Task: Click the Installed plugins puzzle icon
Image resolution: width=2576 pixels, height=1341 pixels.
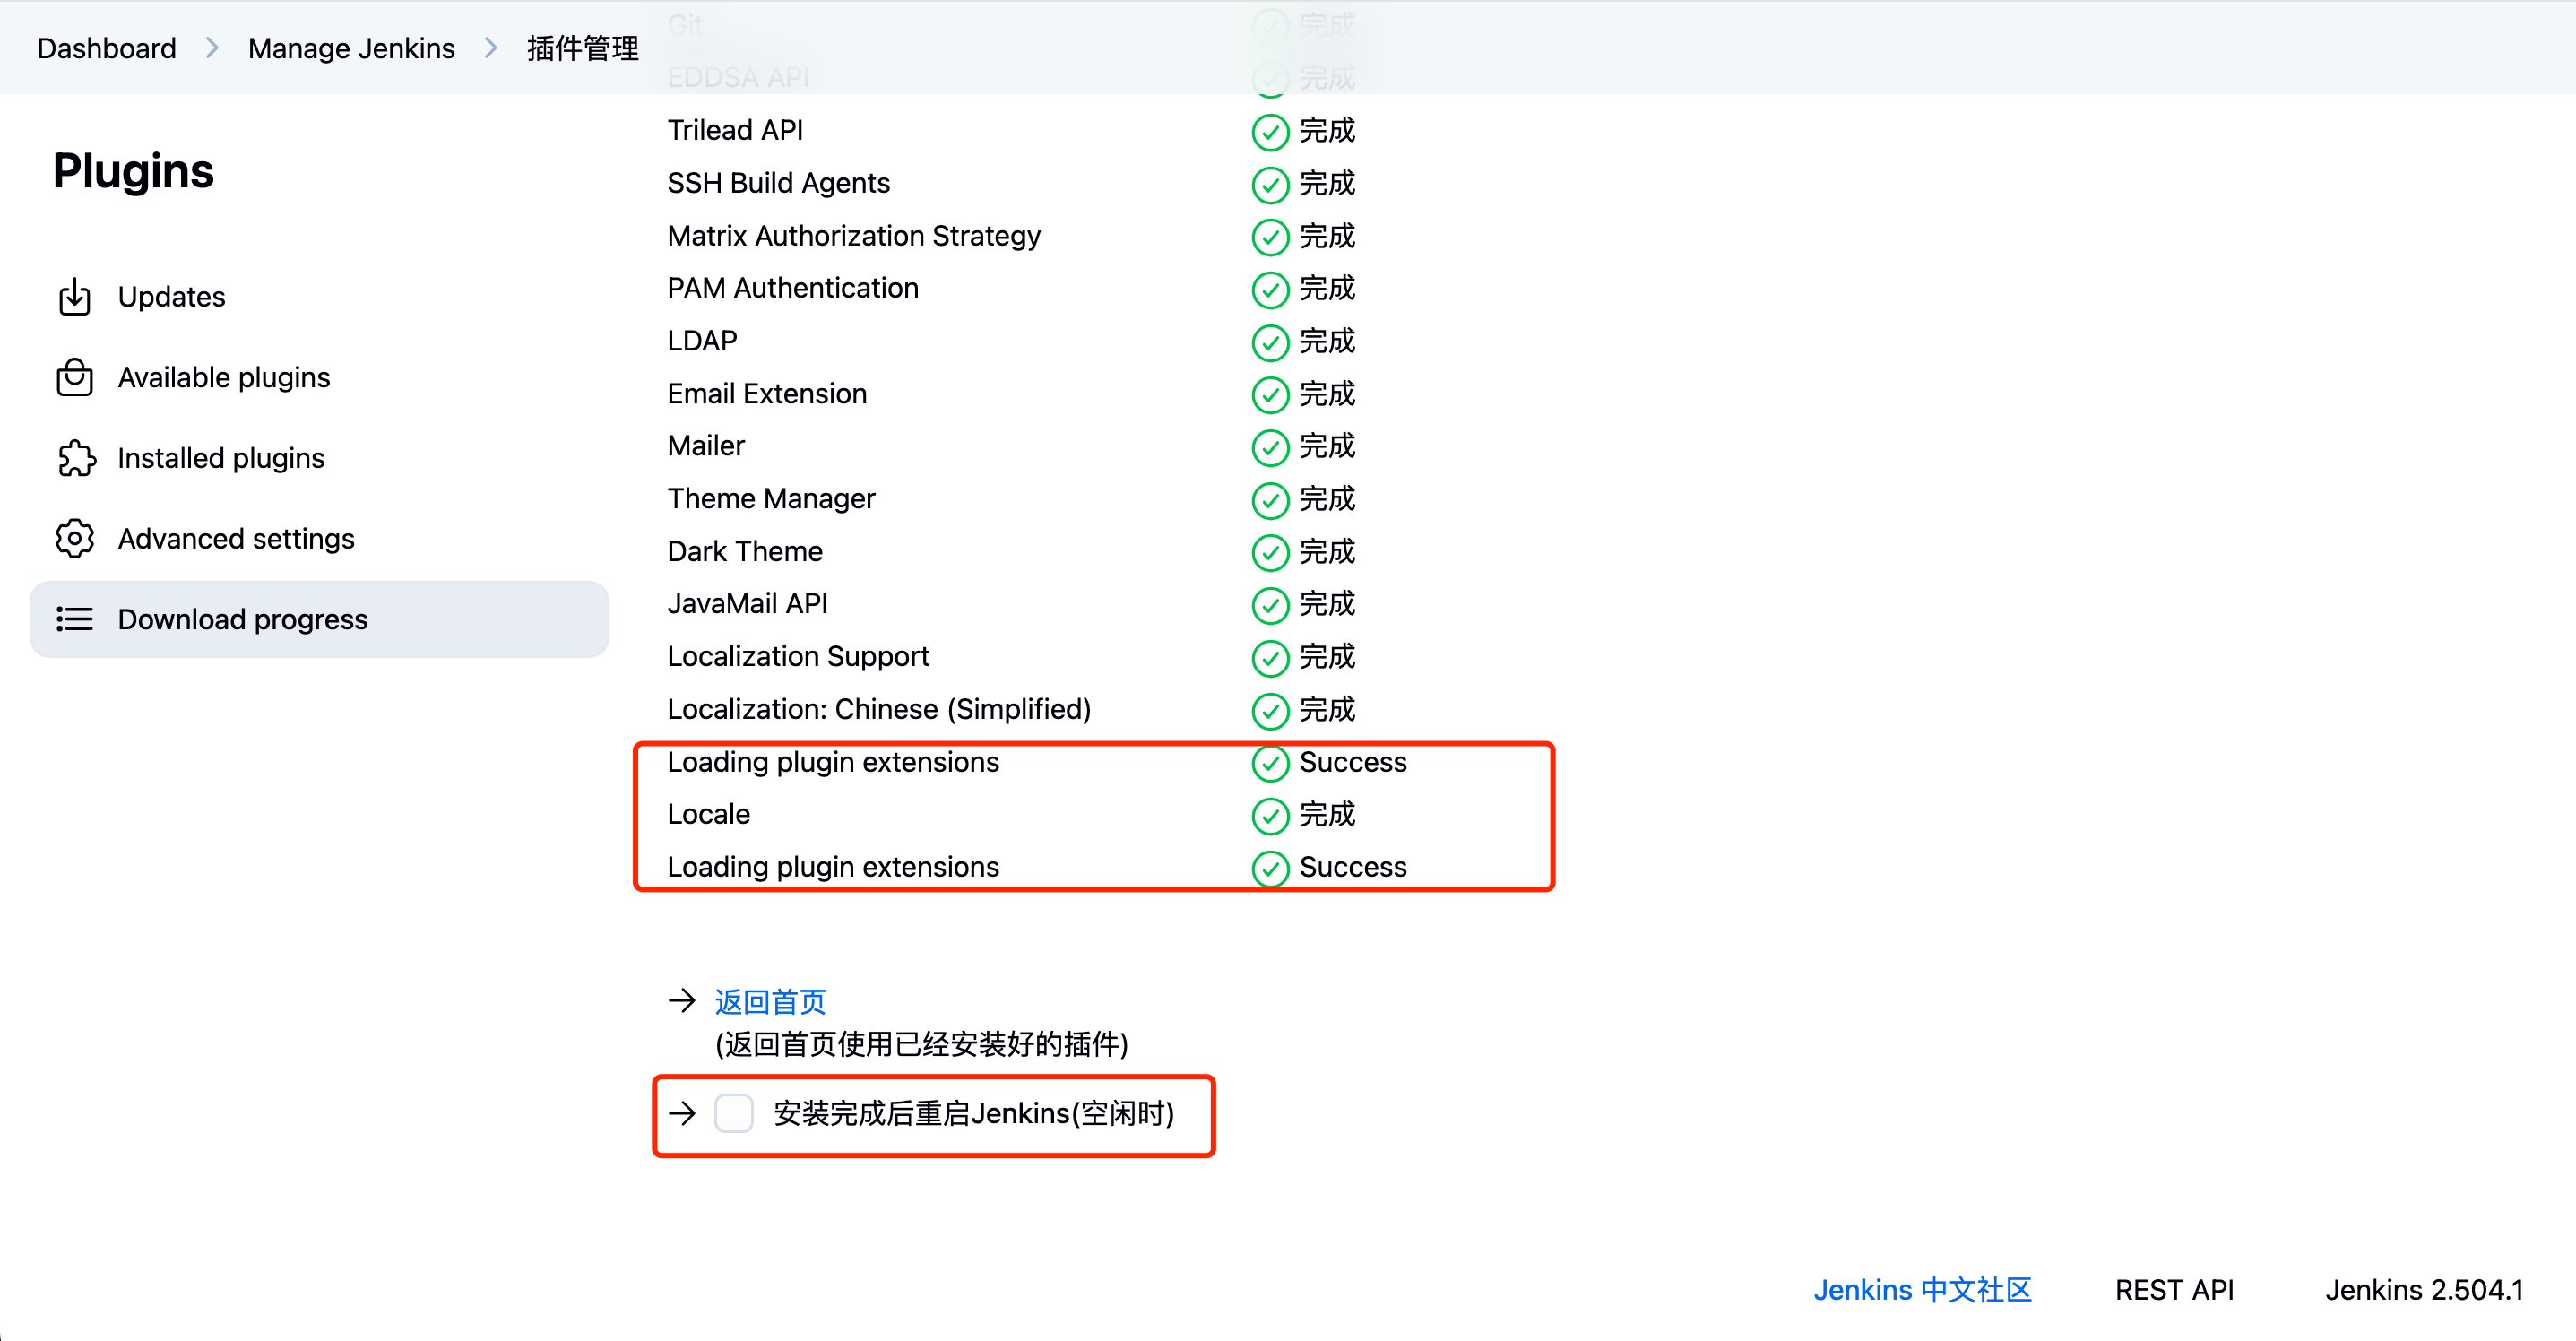Action: coord(76,458)
